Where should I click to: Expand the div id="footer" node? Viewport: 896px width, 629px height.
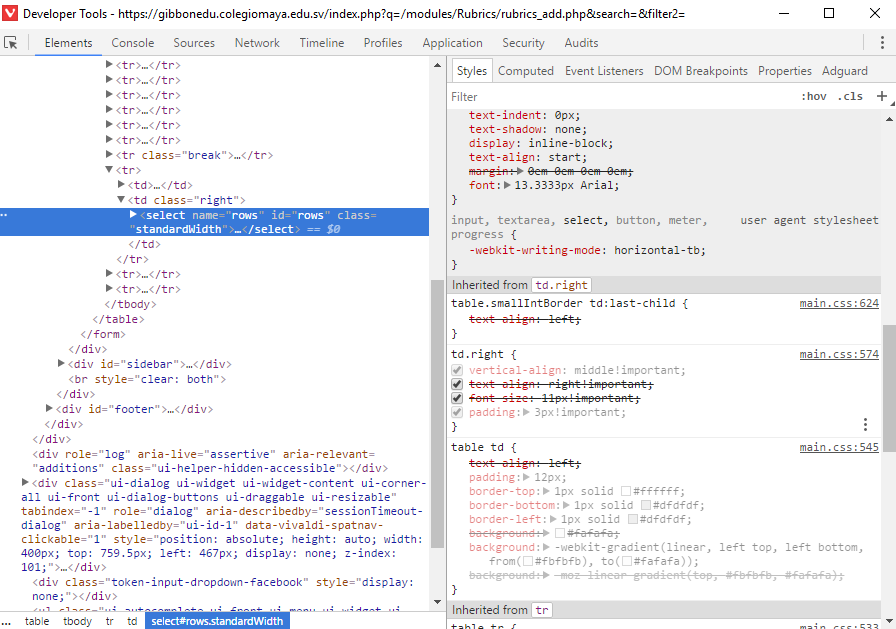click(49, 408)
